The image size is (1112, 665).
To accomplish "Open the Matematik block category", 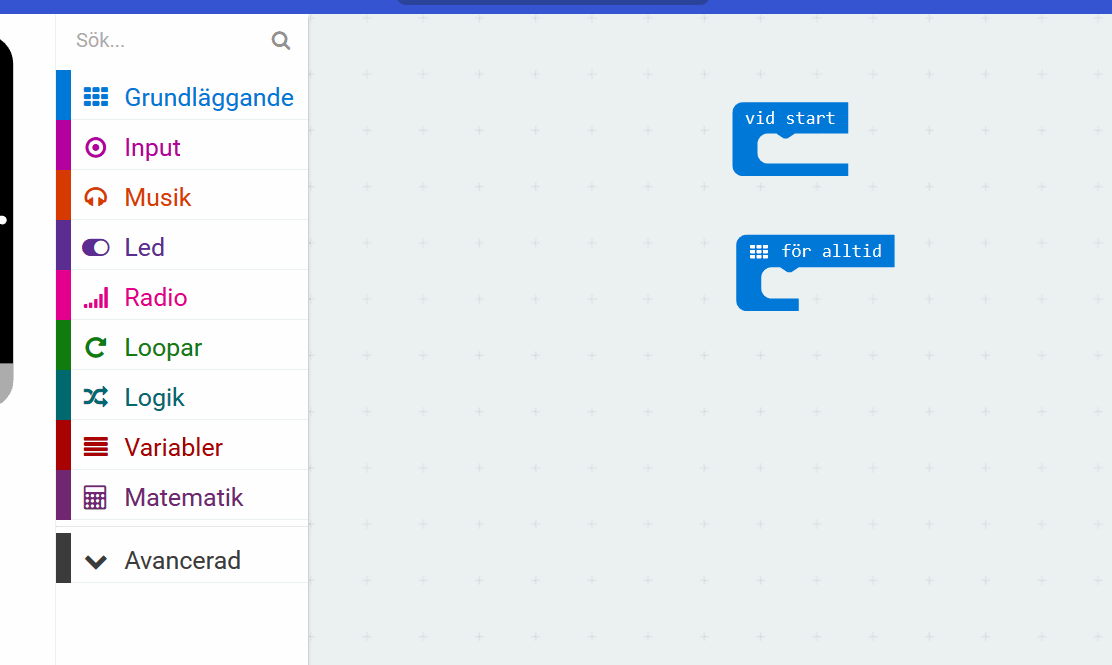I will pyautogui.click(x=182, y=496).
